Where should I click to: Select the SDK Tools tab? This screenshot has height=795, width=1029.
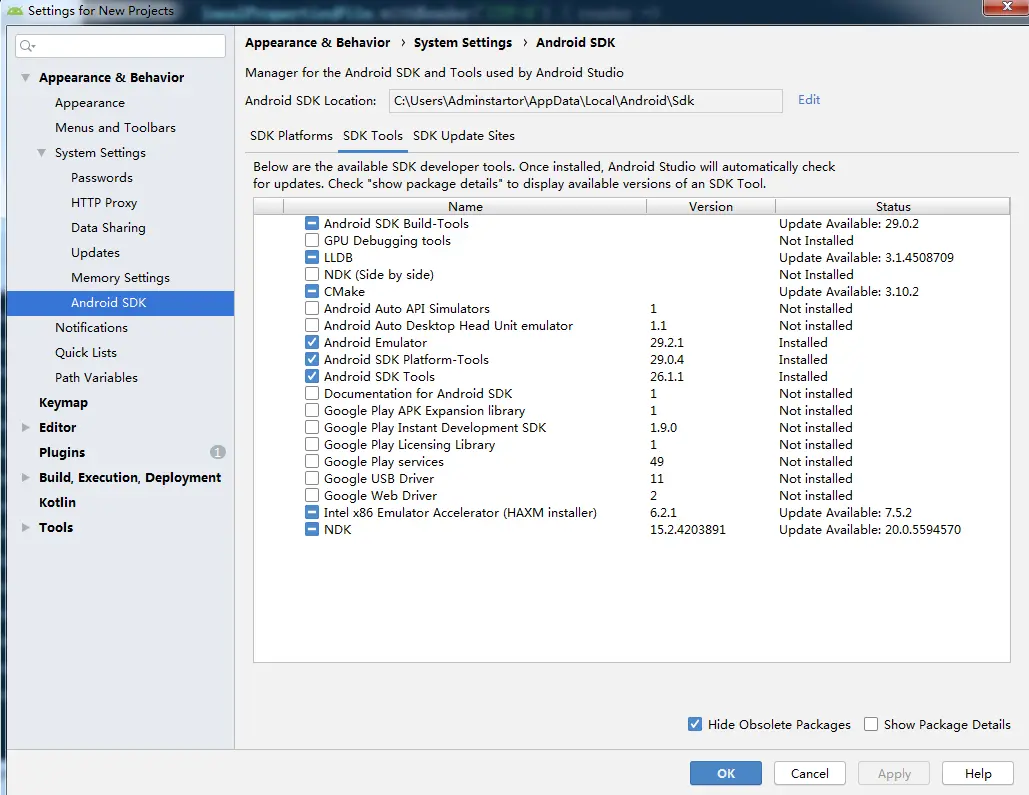tap(373, 136)
